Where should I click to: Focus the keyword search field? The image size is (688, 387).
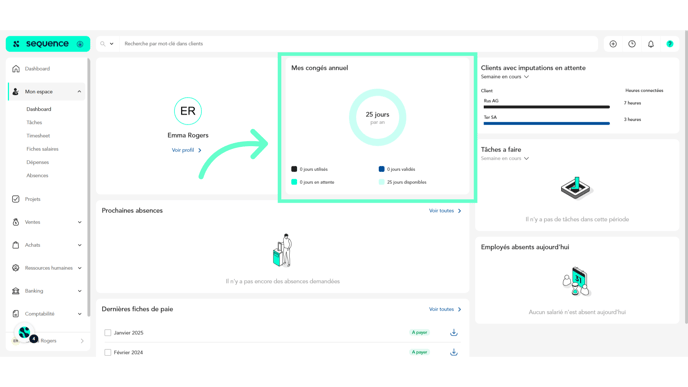[358, 44]
